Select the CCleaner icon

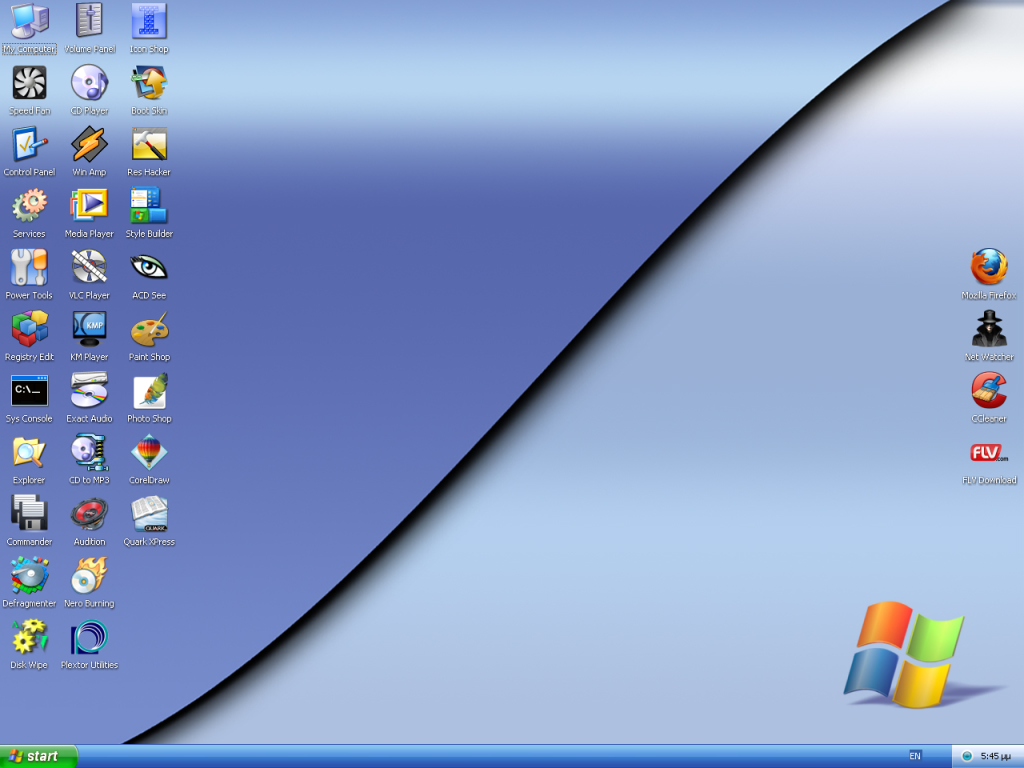(989, 391)
